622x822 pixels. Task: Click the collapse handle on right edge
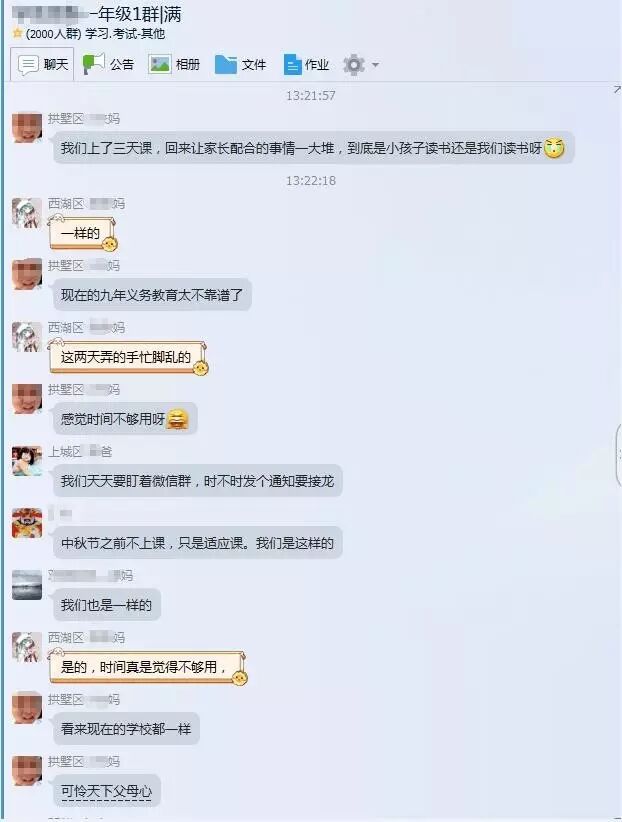618,456
